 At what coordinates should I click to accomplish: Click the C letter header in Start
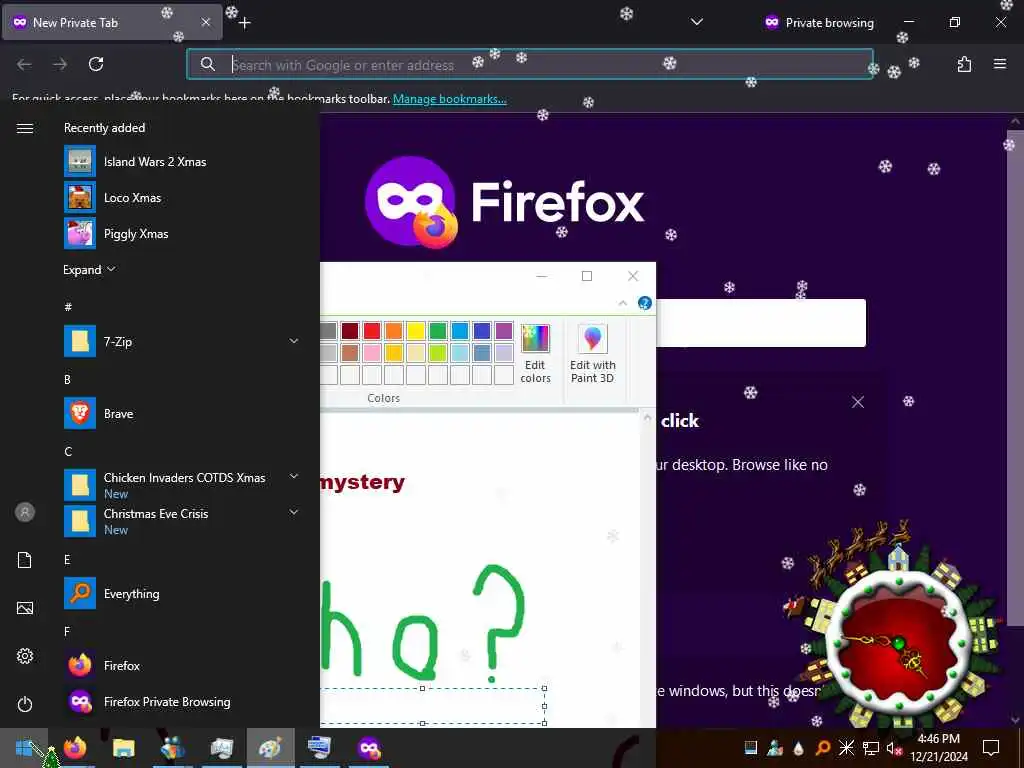click(68, 451)
